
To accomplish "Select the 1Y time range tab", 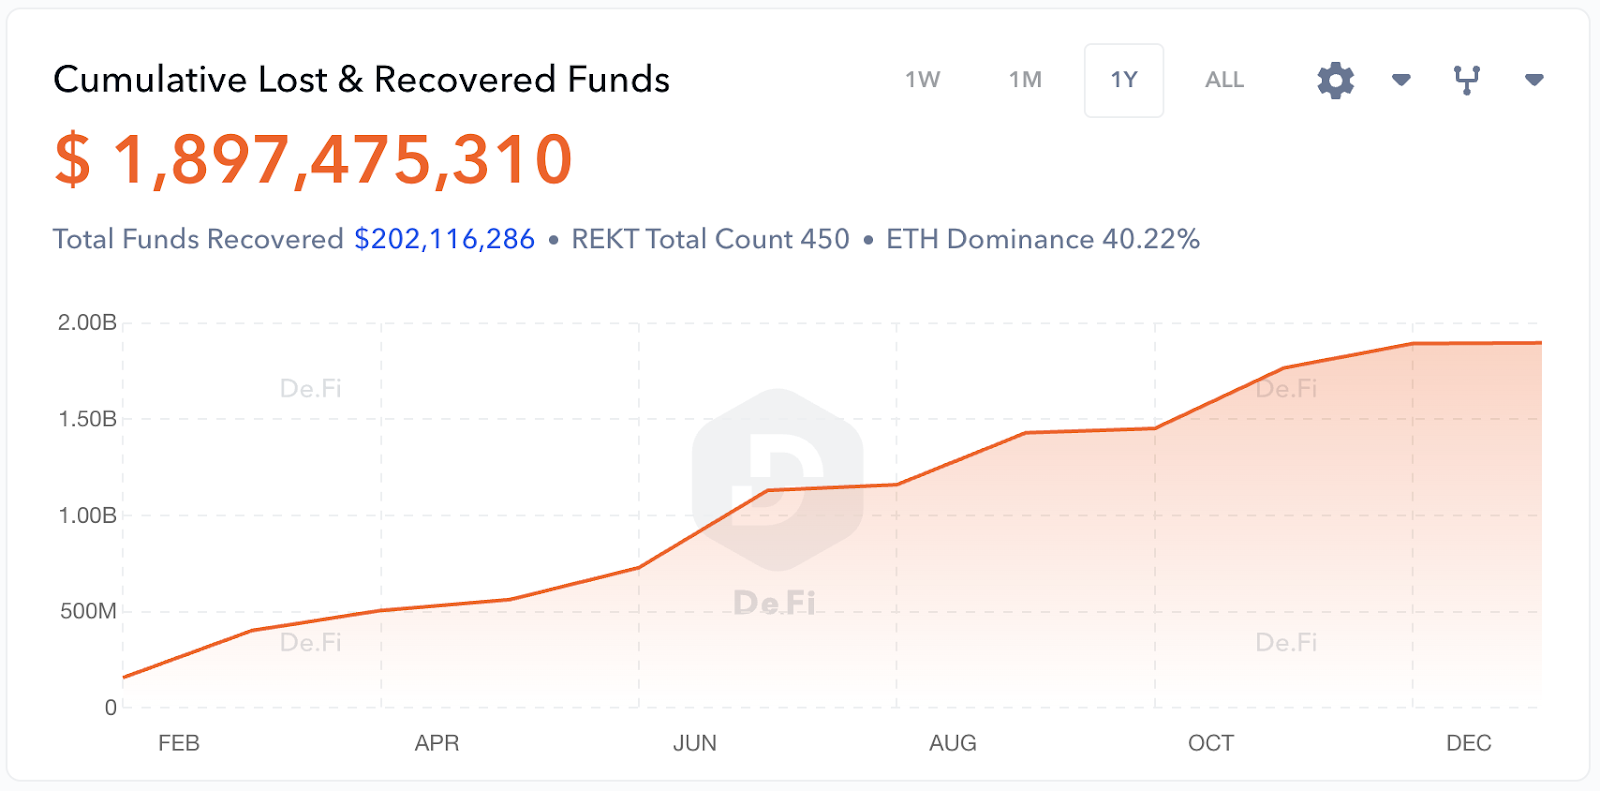I will 1124,80.
